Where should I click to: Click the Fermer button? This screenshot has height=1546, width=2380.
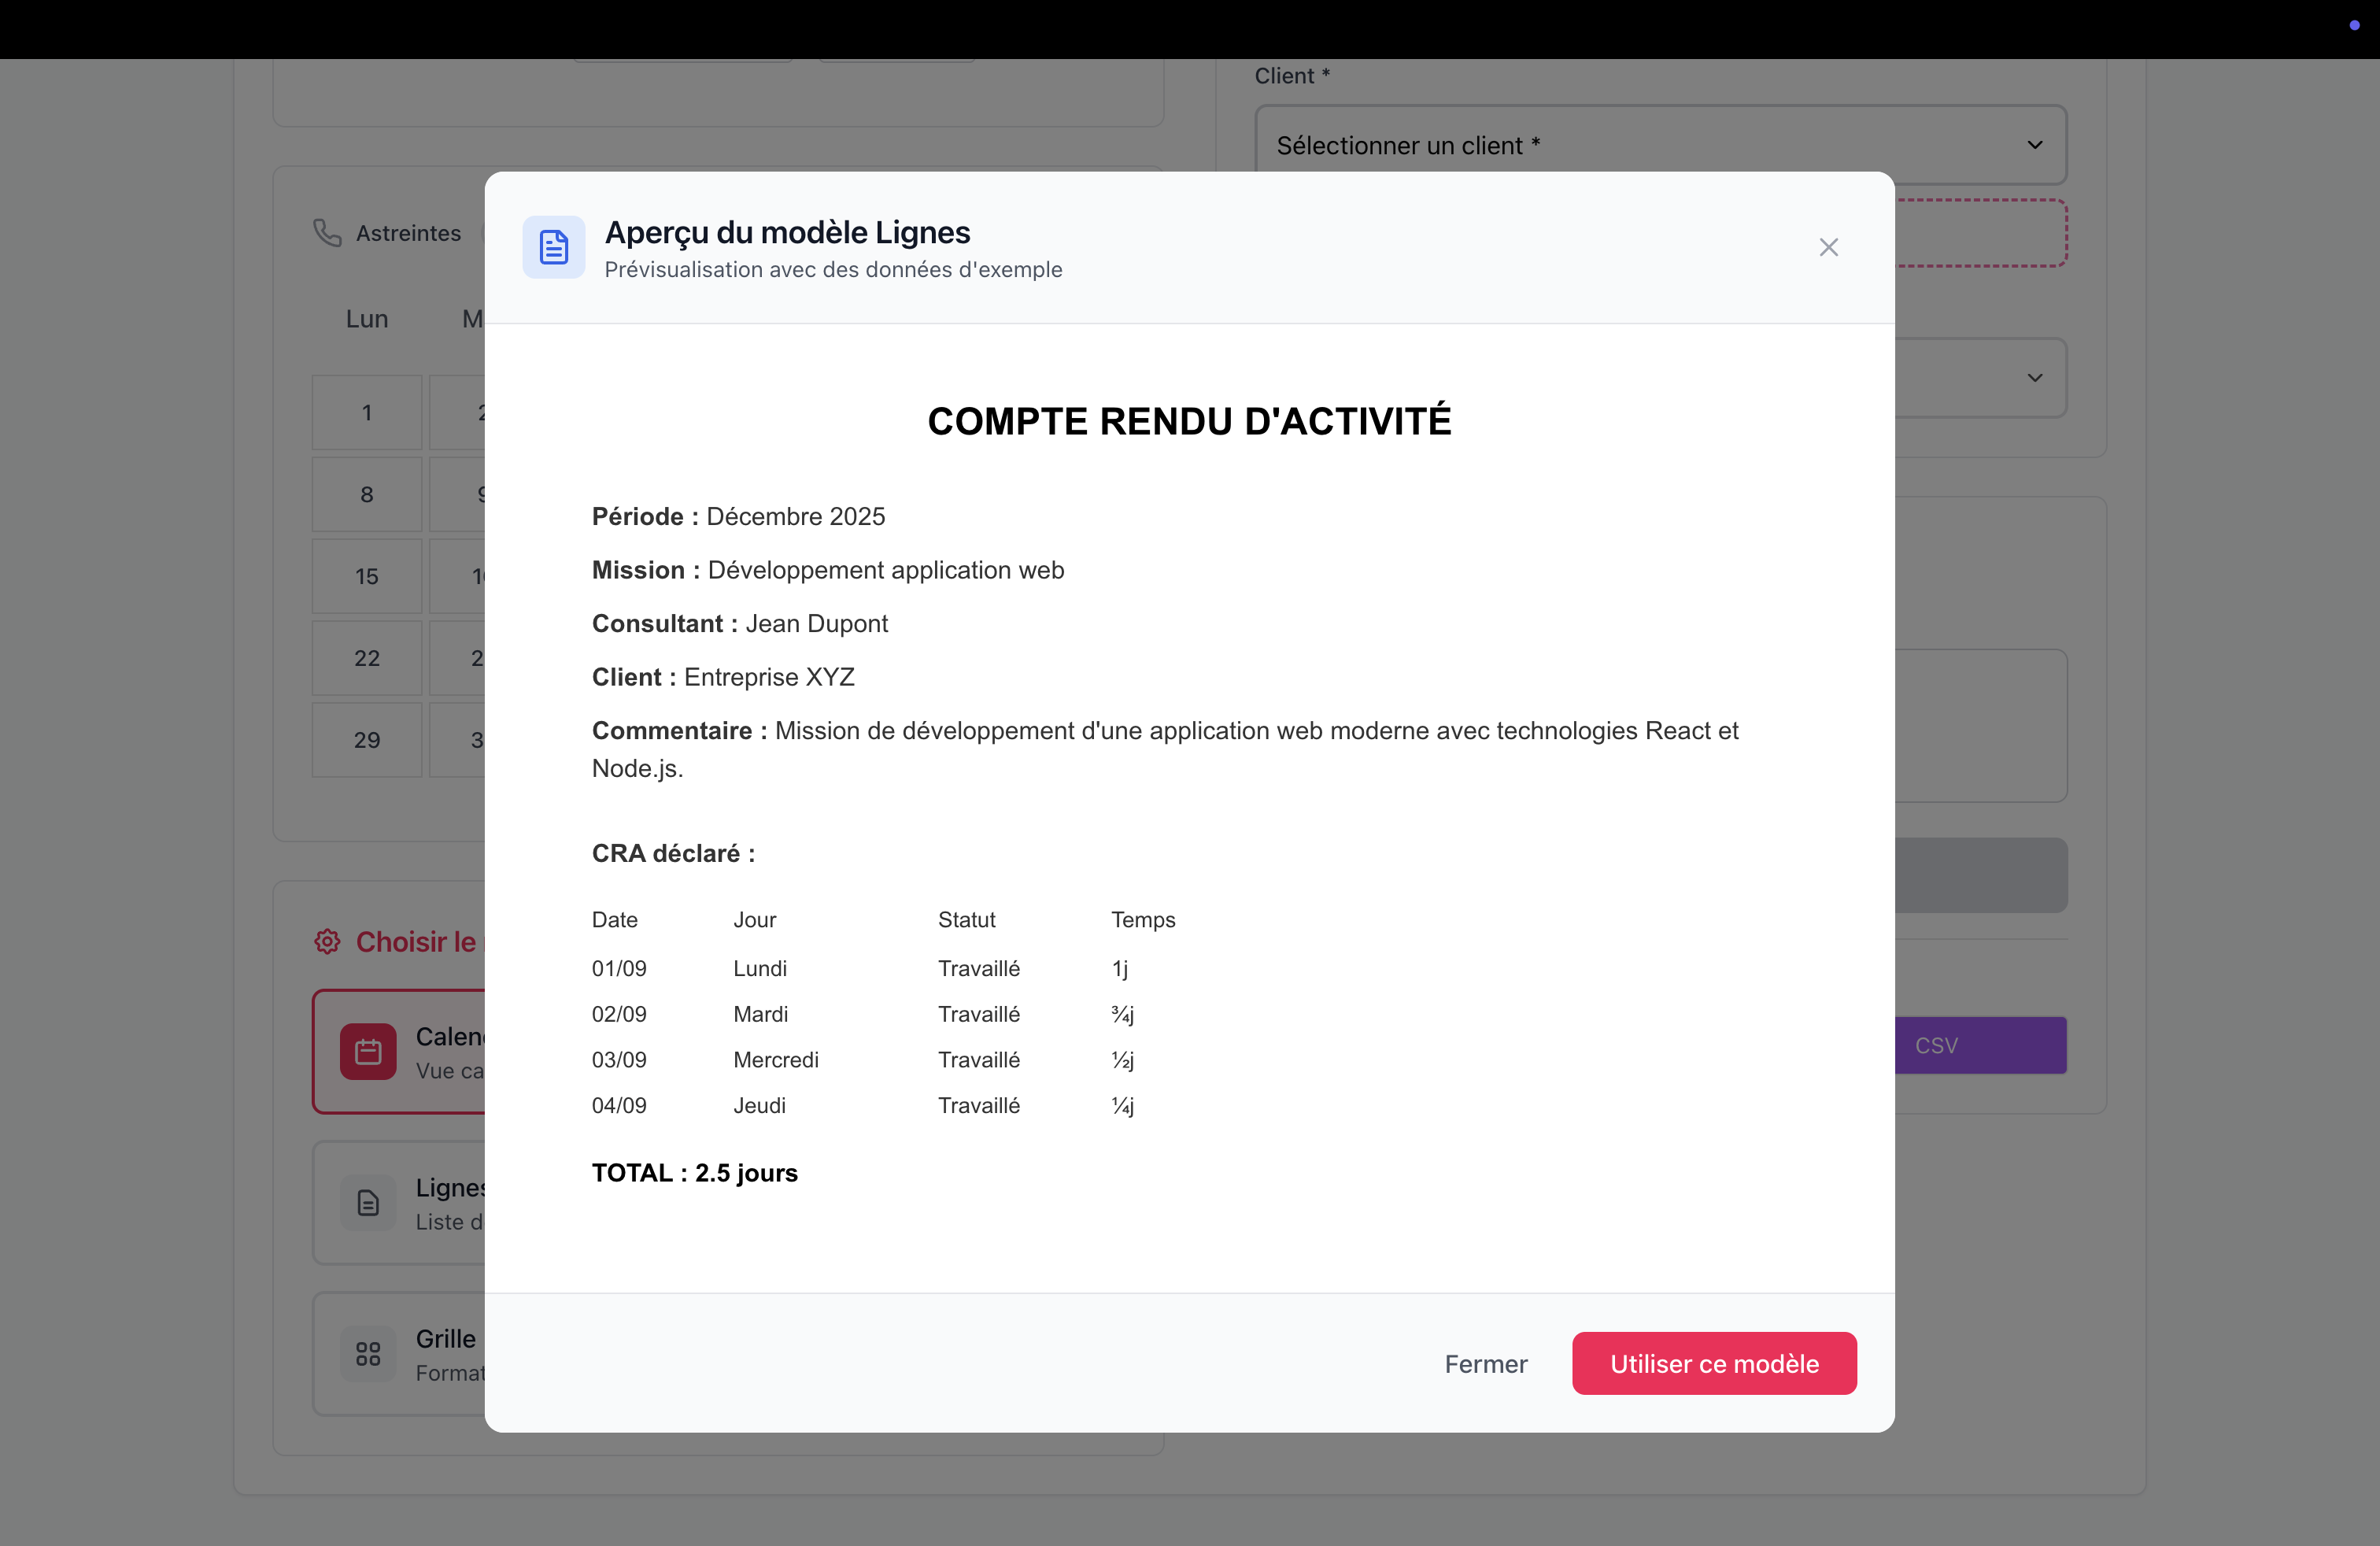pyautogui.click(x=1485, y=1363)
